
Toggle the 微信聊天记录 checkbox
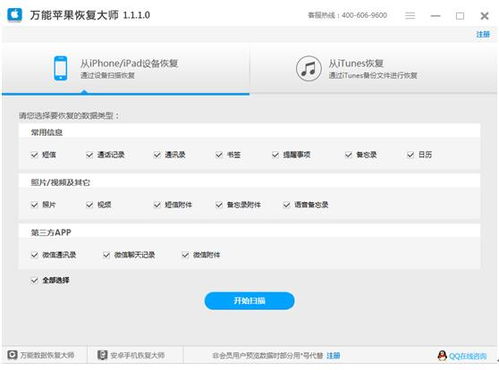click(106, 255)
